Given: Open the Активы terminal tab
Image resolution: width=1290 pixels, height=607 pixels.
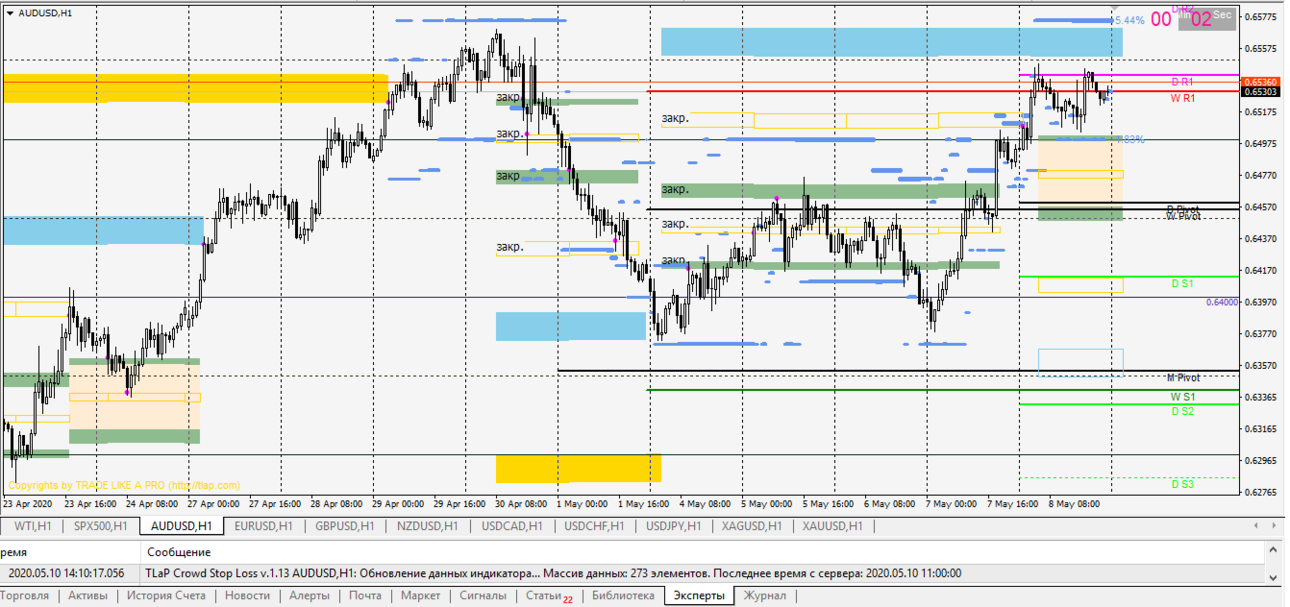Looking at the screenshot, I should [x=88, y=596].
